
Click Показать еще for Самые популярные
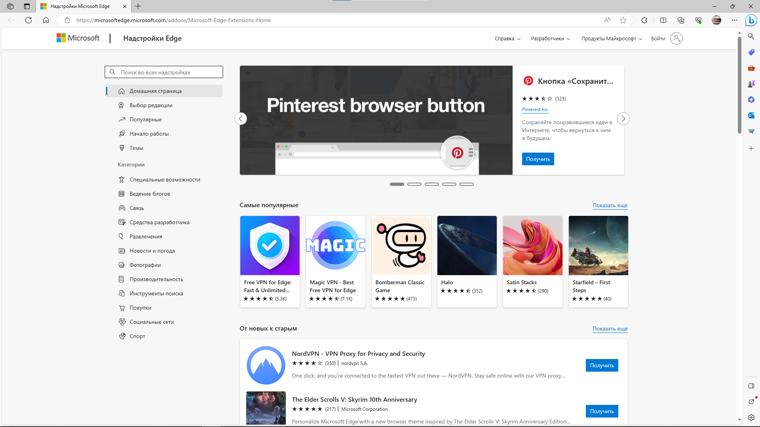(x=610, y=206)
